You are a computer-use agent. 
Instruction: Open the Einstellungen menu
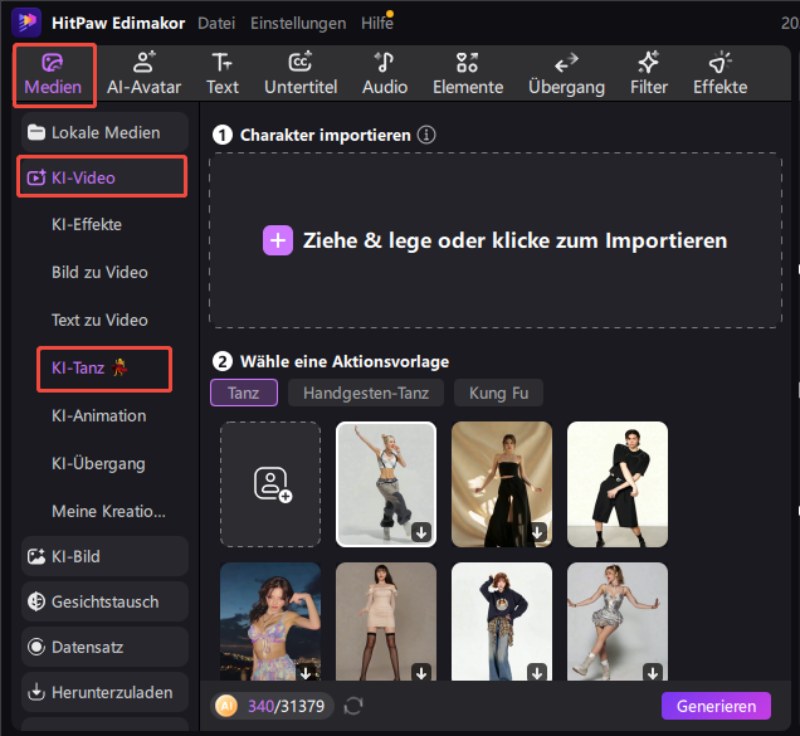tap(298, 23)
